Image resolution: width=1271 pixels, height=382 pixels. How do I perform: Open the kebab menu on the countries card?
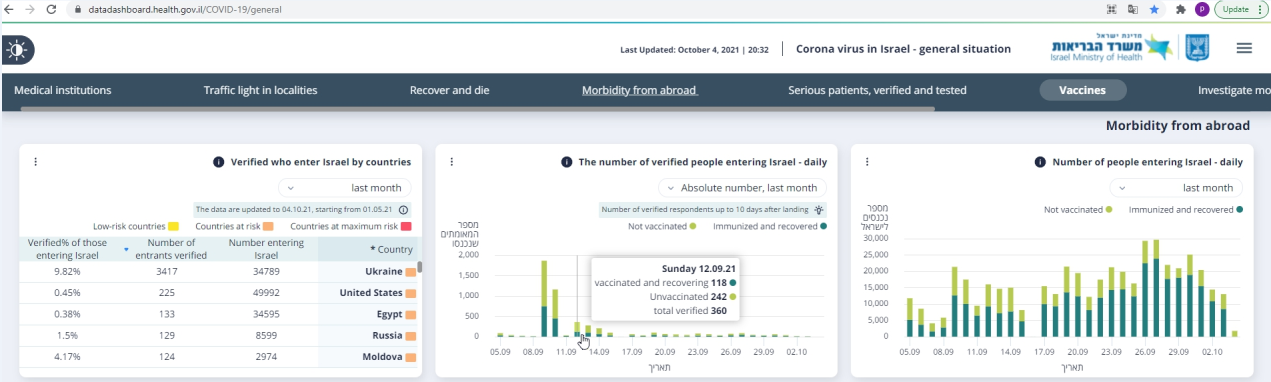click(x=35, y=161)
